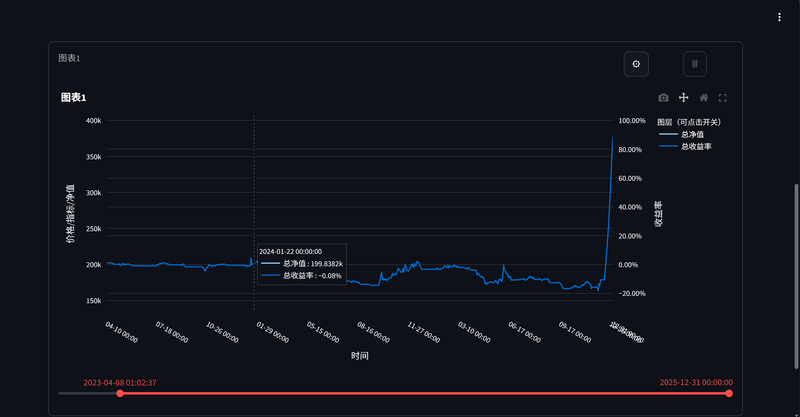The width and height of the screenshot is (800, 417).
Task: Click the 11-27 00:00 x-axis tick
Action: point(424,332)
